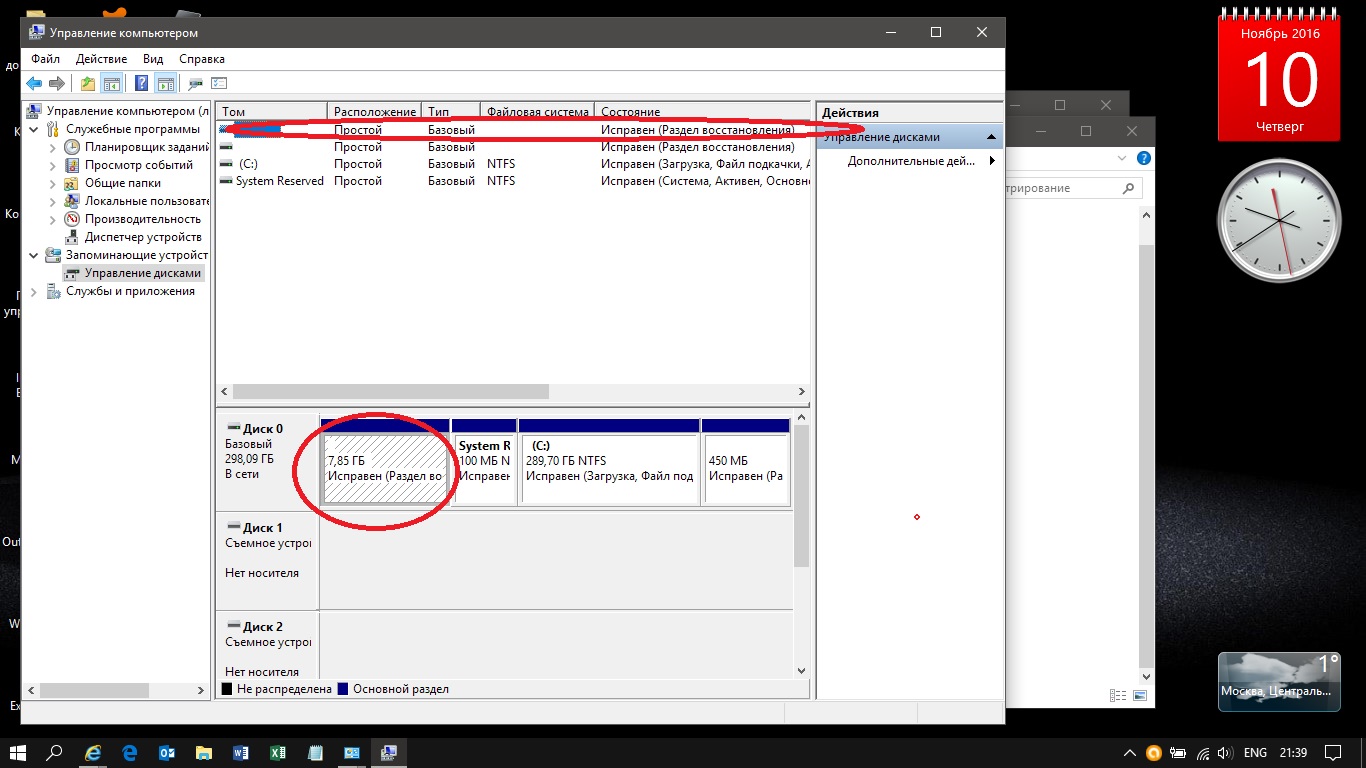Open Microsoft Word from the taskbar
This screenshot has height=768, width=1366.
240,753
